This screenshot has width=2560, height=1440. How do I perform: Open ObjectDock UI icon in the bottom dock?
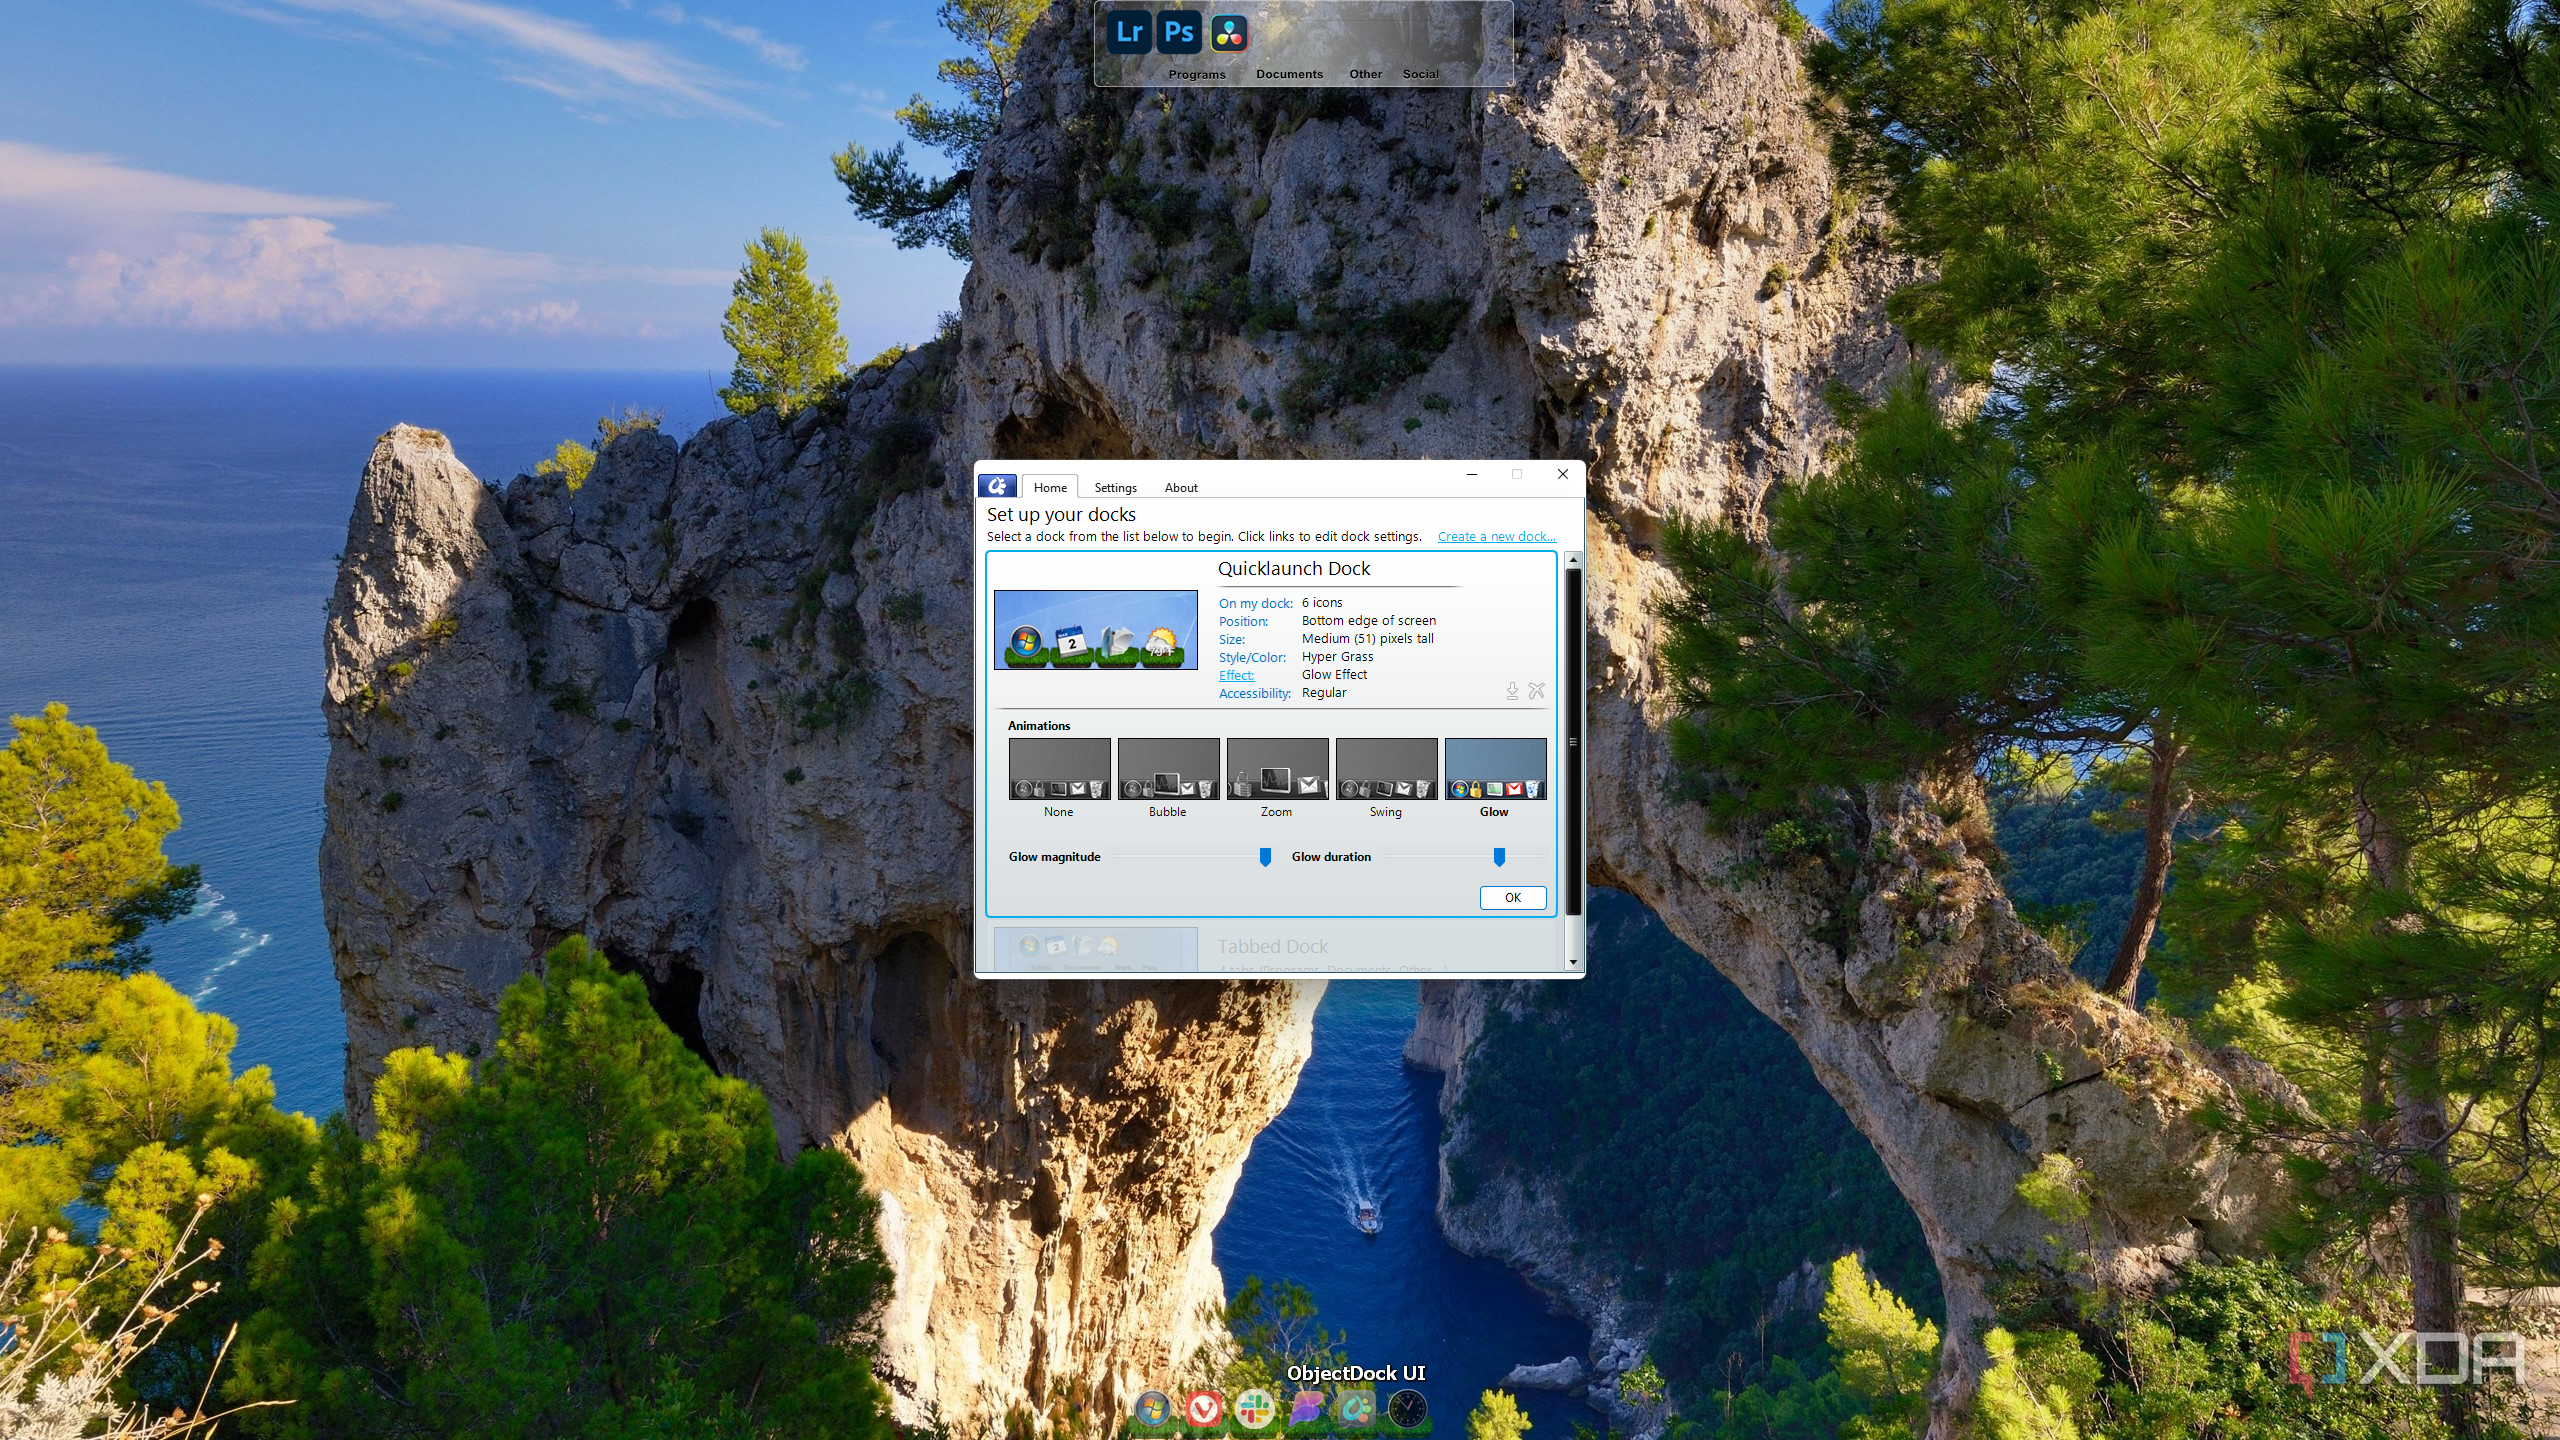click(x=1356, y=1408)
